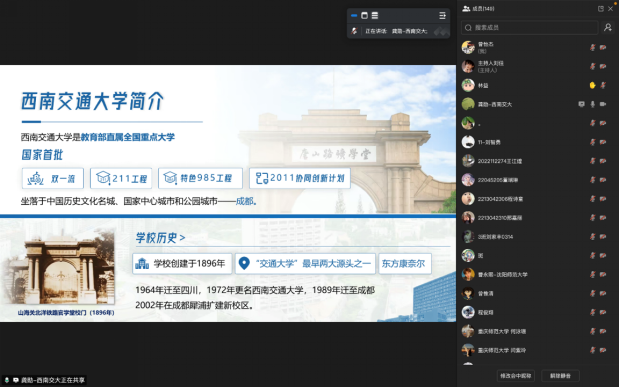
Task: Toggle the camera of 龚勋-西南交大 in member list
Action: [x=603, y=104]
